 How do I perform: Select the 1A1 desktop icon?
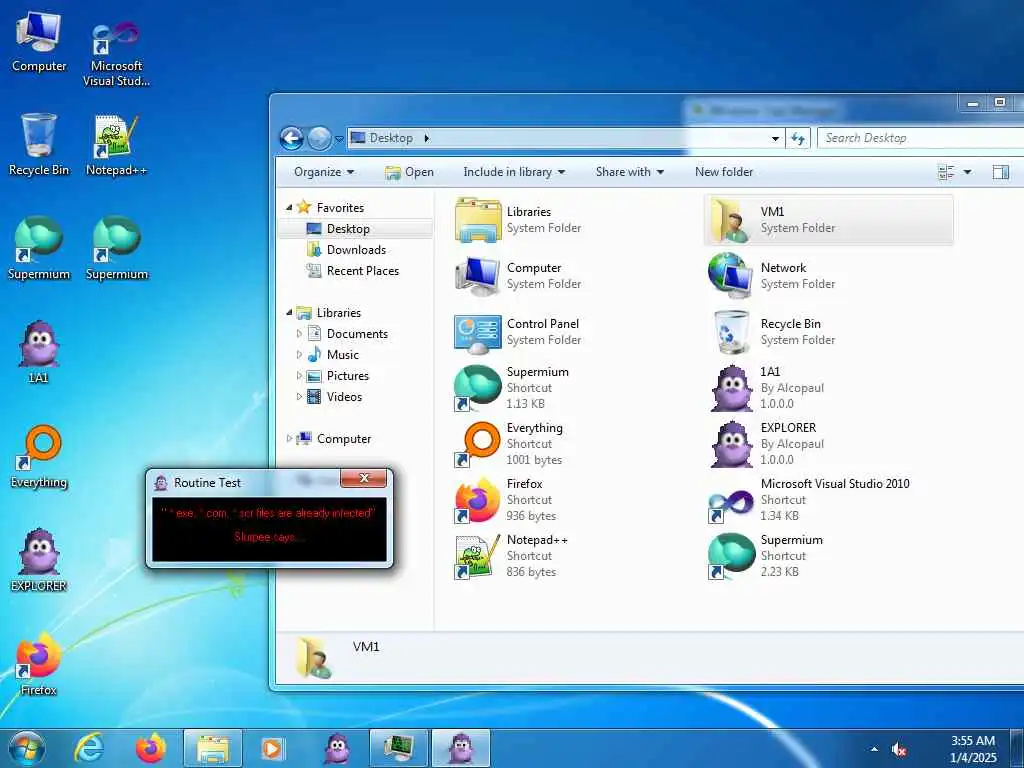[39, 351]
